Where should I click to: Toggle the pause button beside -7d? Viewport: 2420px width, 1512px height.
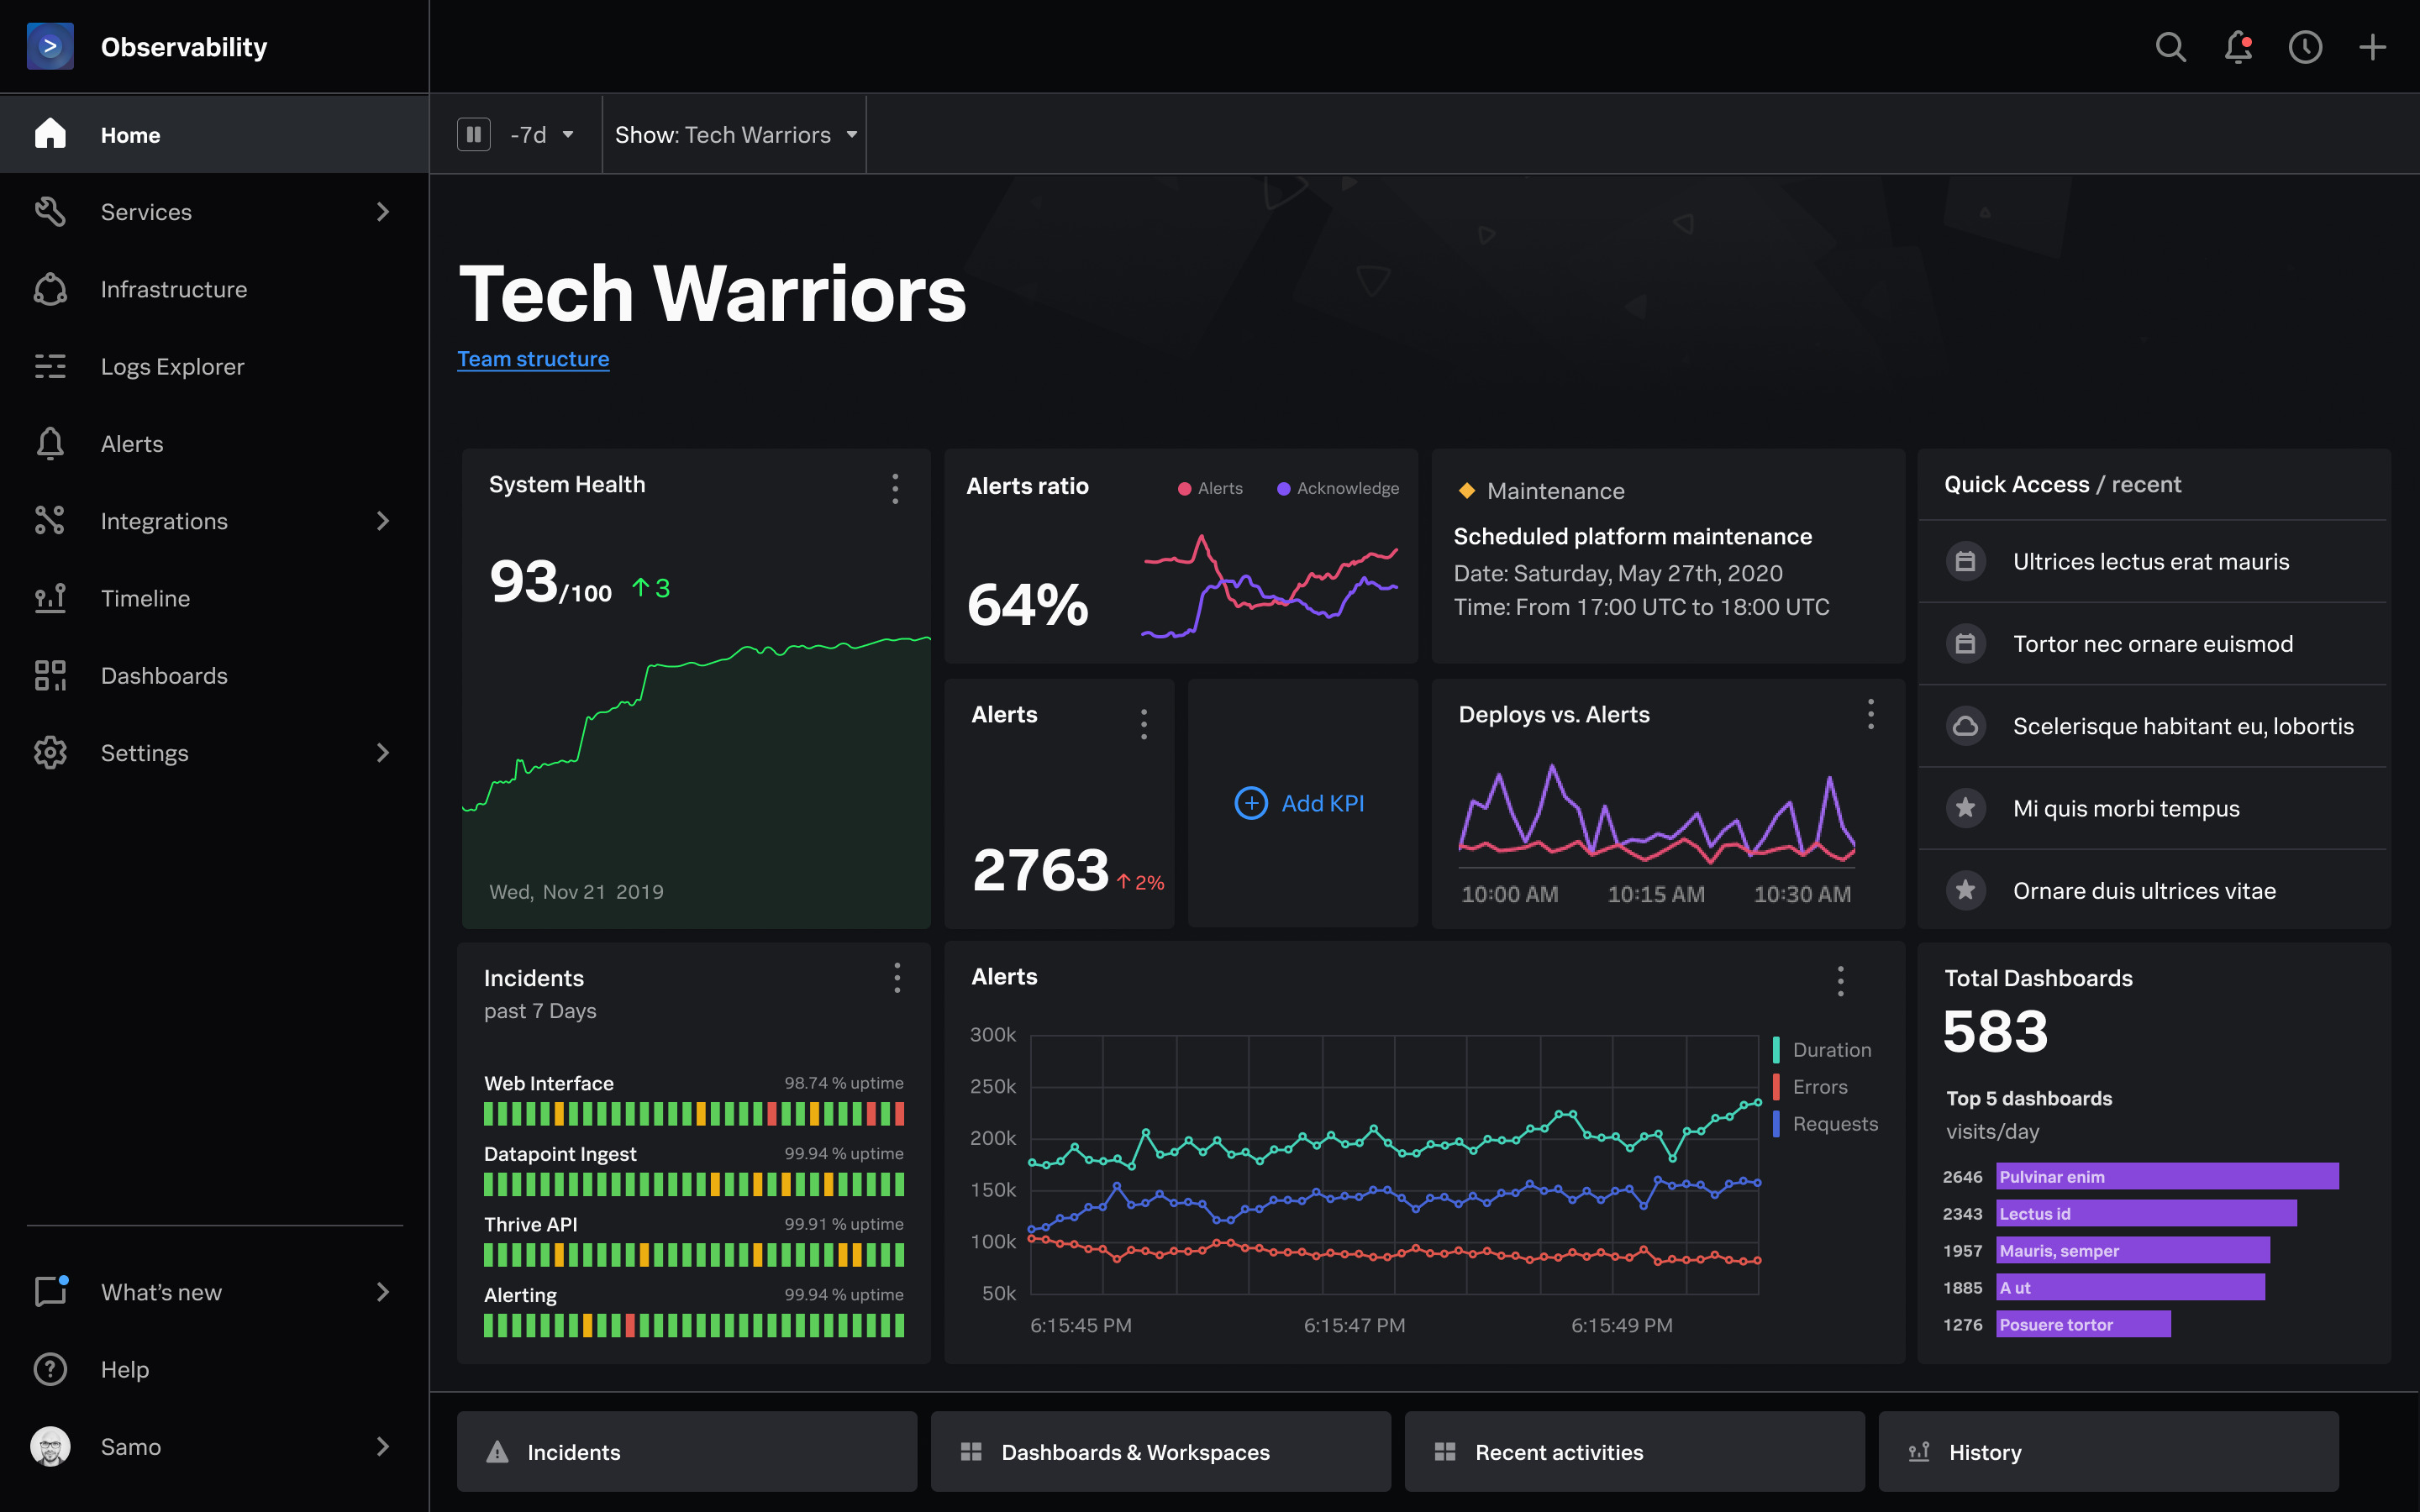coord(474,134)
